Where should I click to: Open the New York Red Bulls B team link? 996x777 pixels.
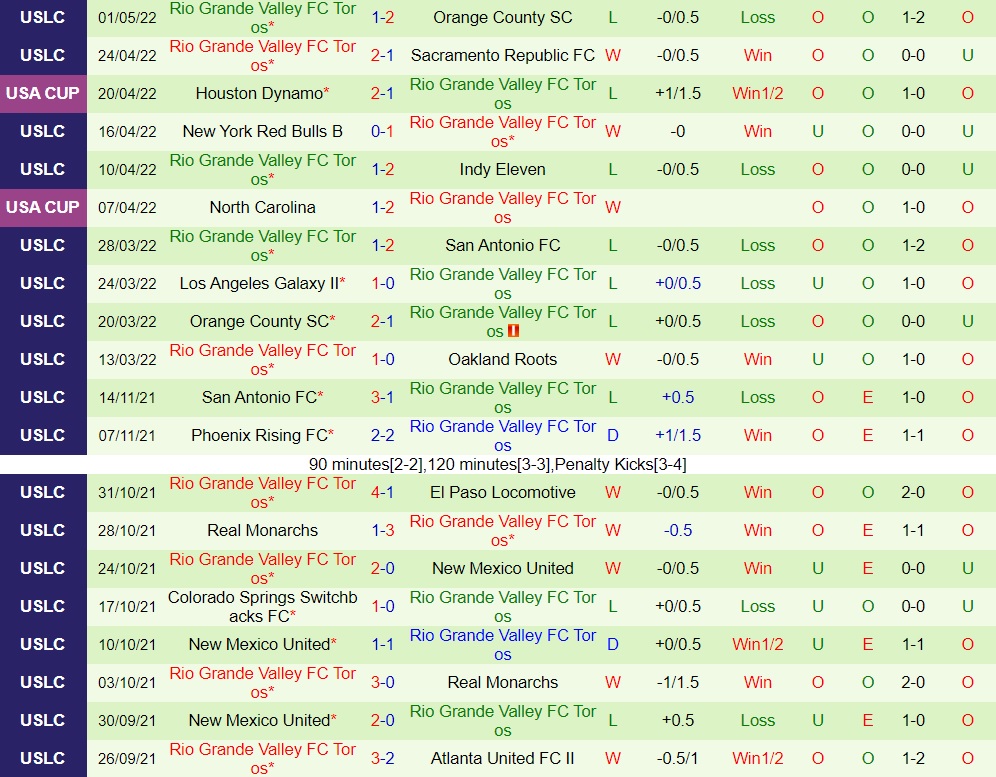(262, 132)
